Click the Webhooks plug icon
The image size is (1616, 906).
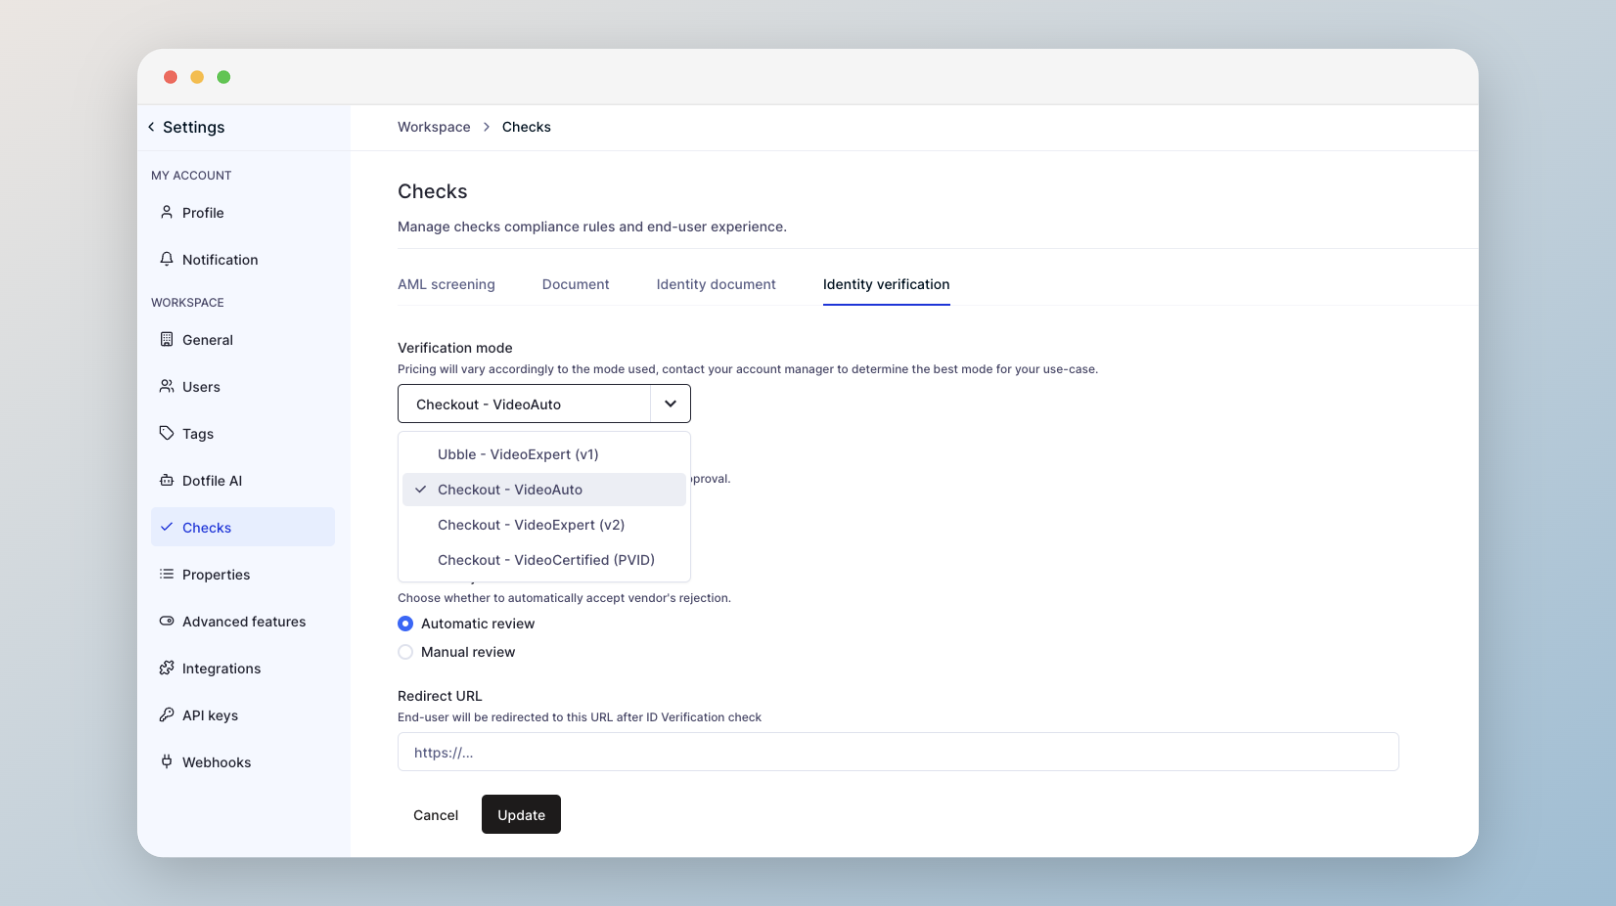click(x=167, y=762)
